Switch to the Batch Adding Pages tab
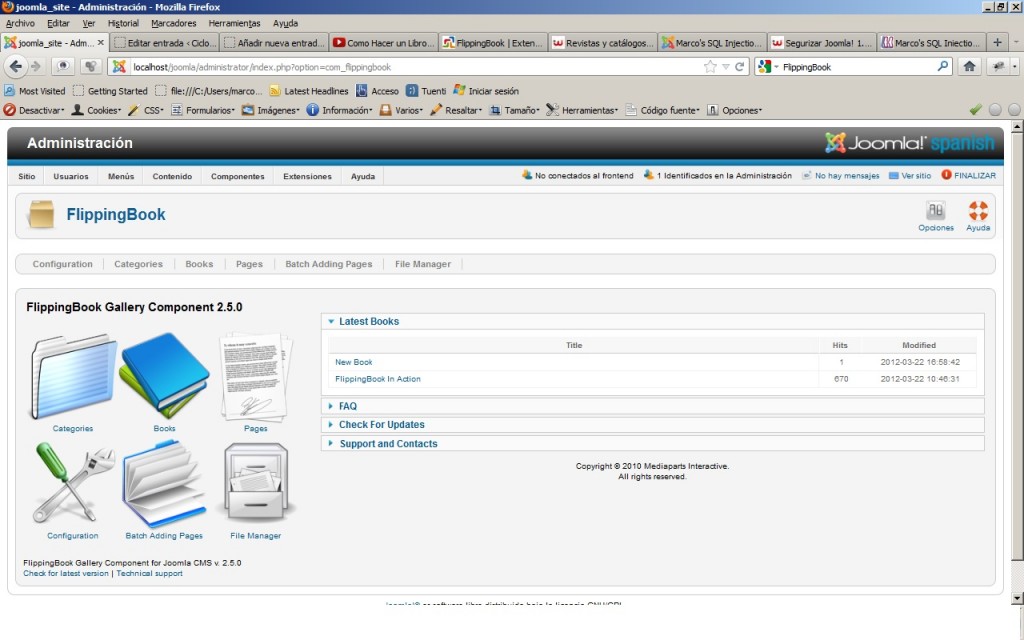 tap(328, 264)
